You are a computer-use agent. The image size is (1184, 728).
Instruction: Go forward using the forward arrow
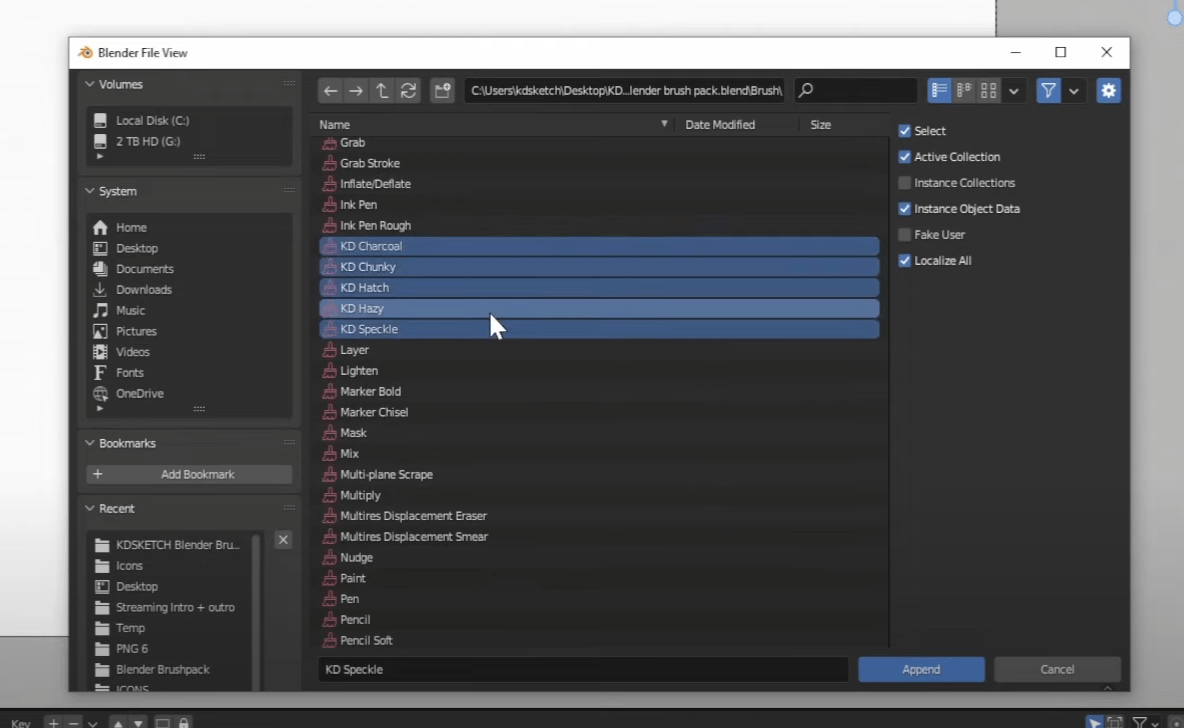(356, 91)
